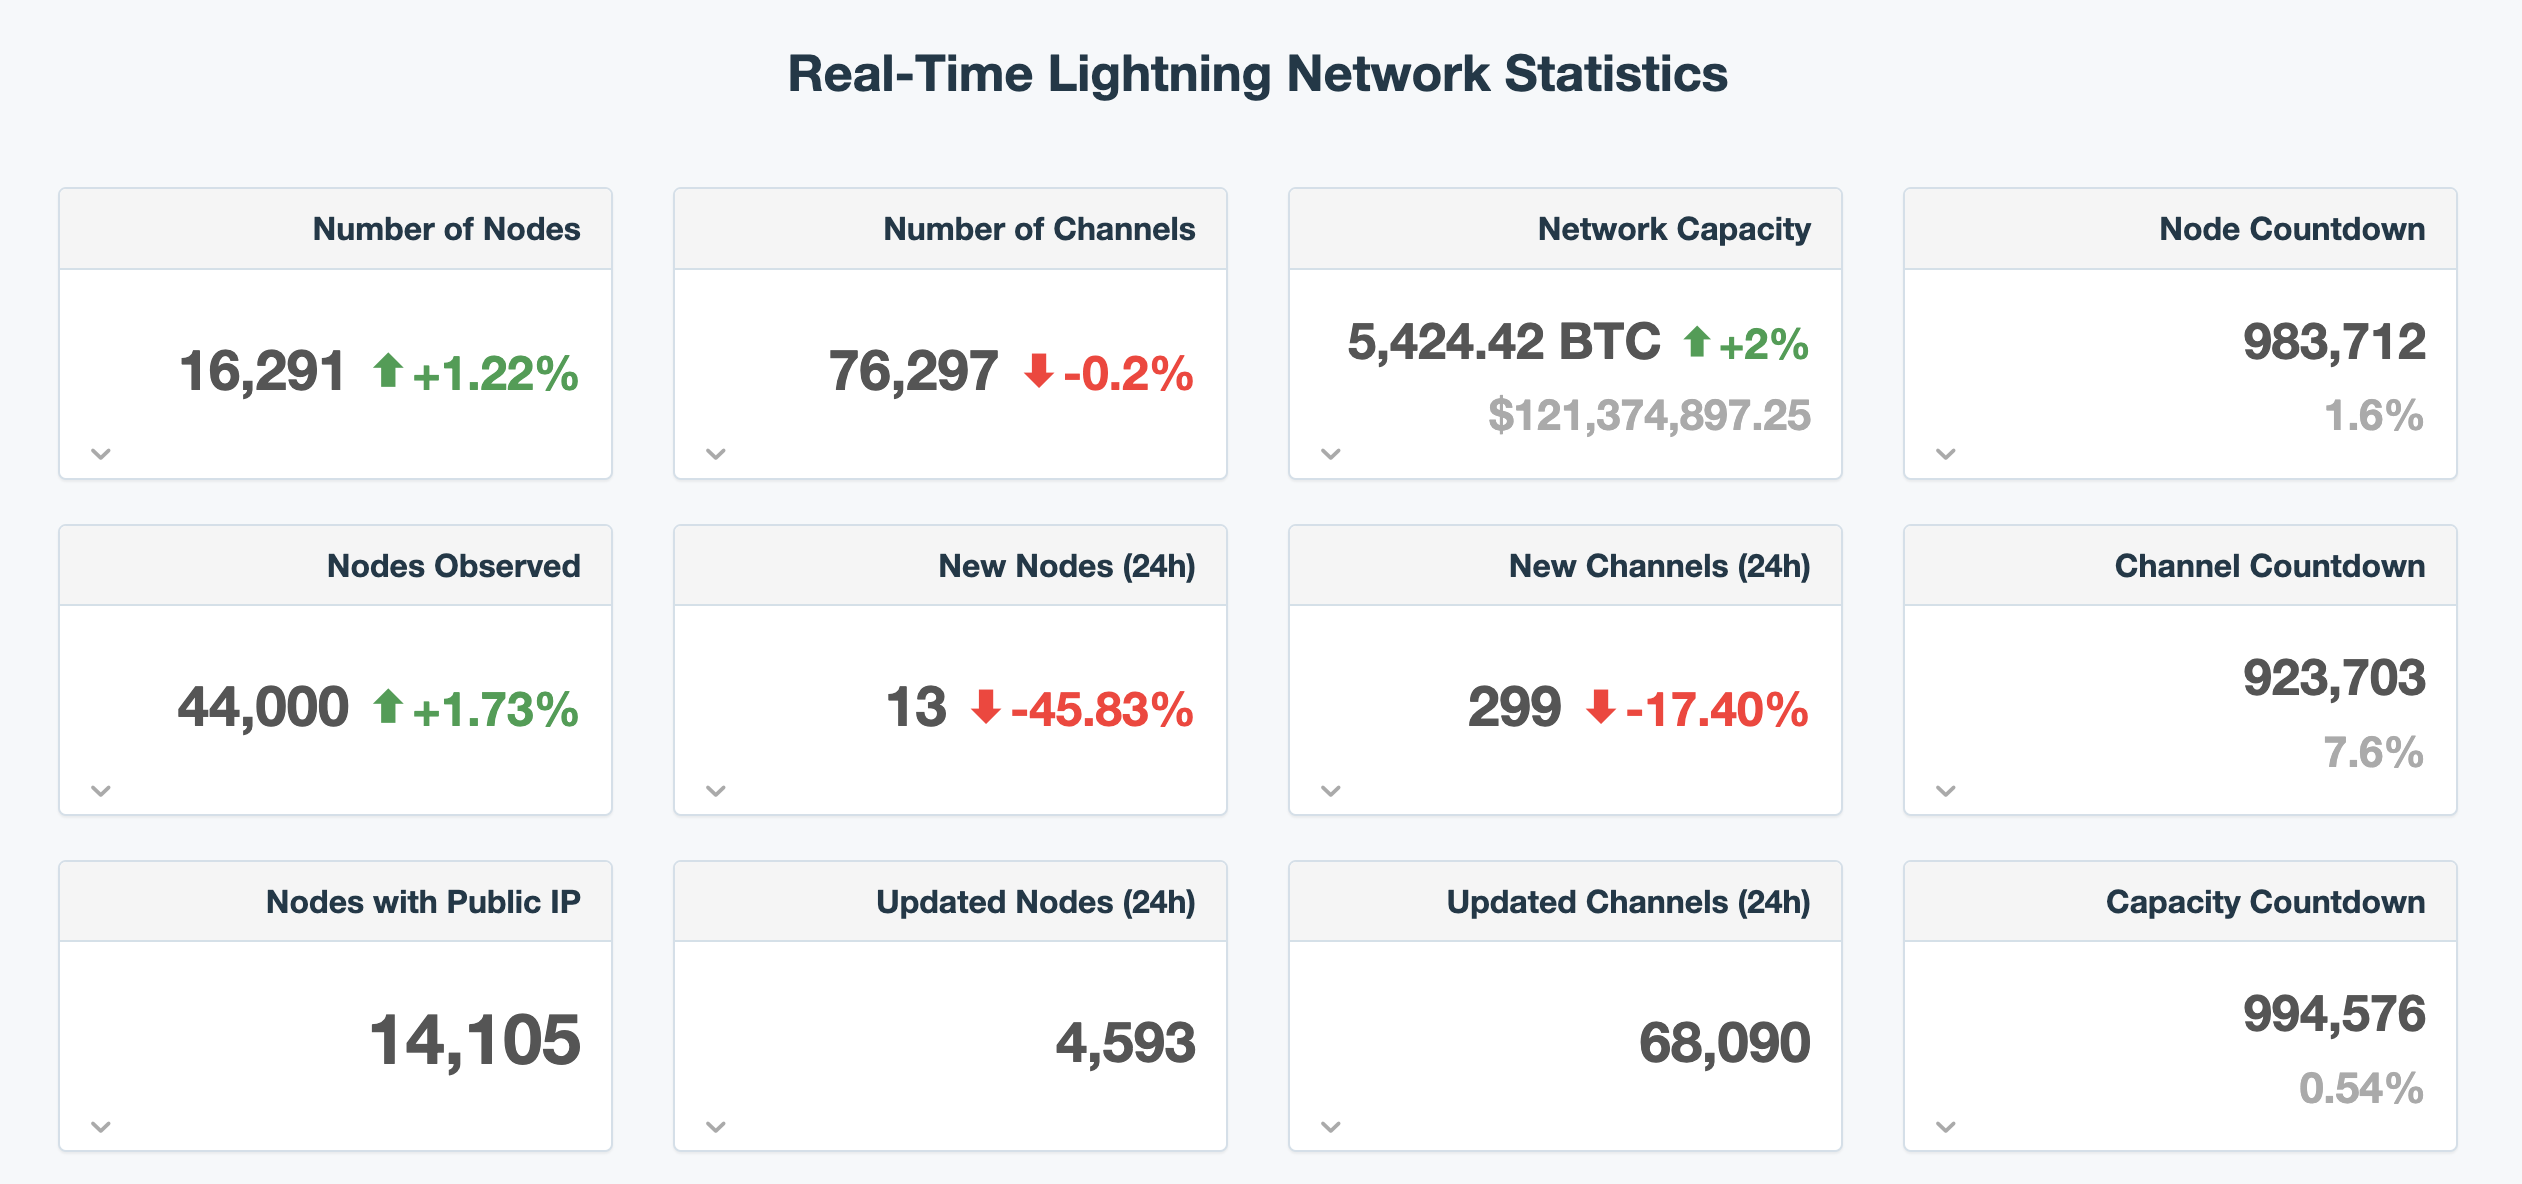Expand the Nodes Observed card chevron
This screenshot has width=2522, height=1184.
click(101, 791)
